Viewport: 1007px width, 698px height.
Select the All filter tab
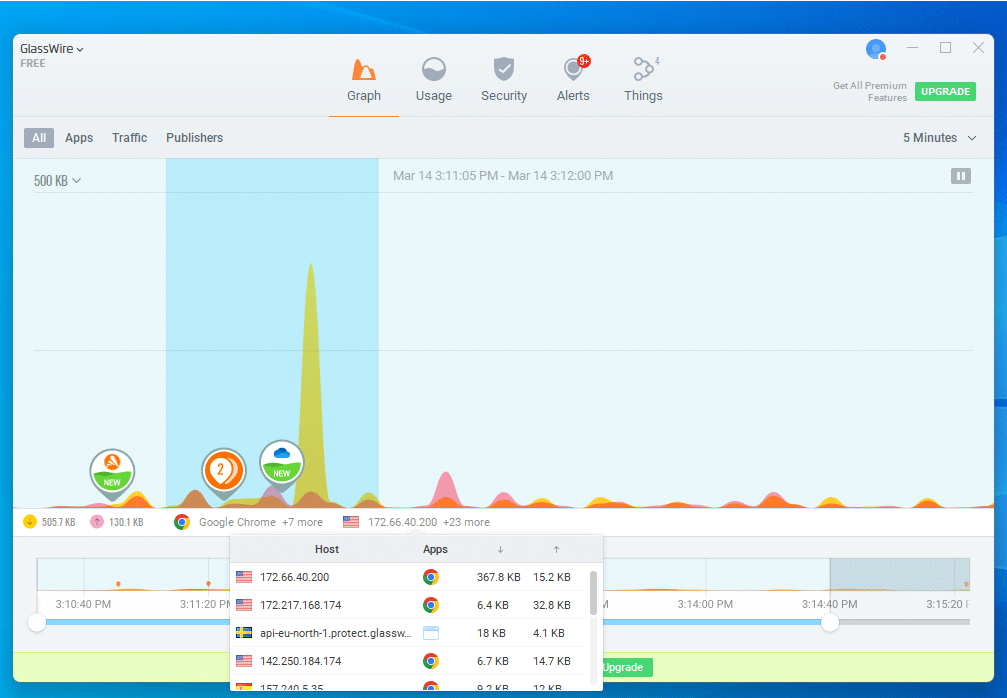tap(39, 138)
